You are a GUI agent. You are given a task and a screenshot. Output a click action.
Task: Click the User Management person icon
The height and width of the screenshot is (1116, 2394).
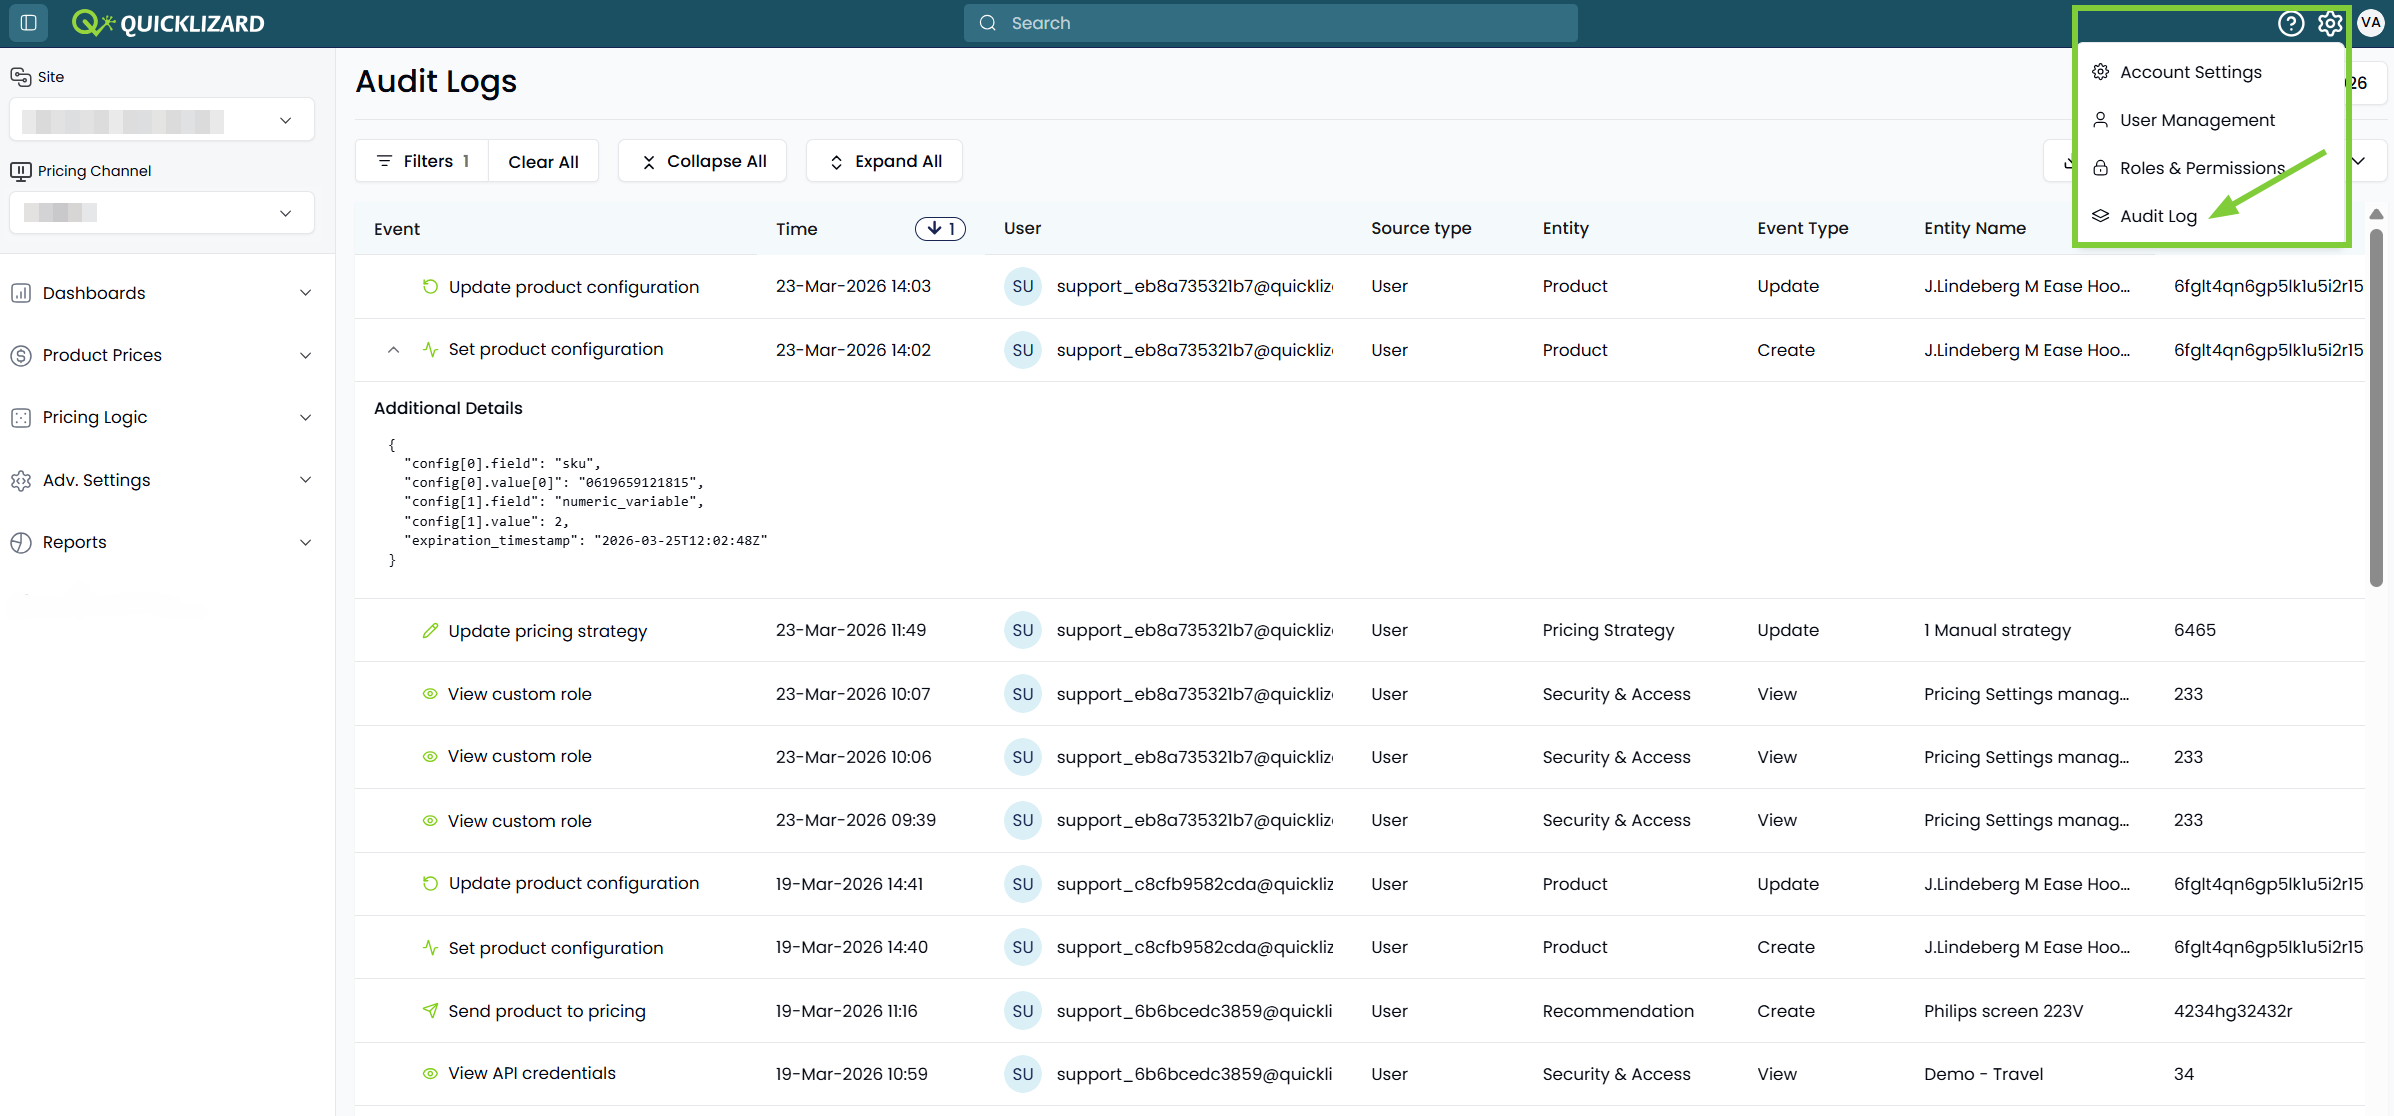(x=2101, y=120)
